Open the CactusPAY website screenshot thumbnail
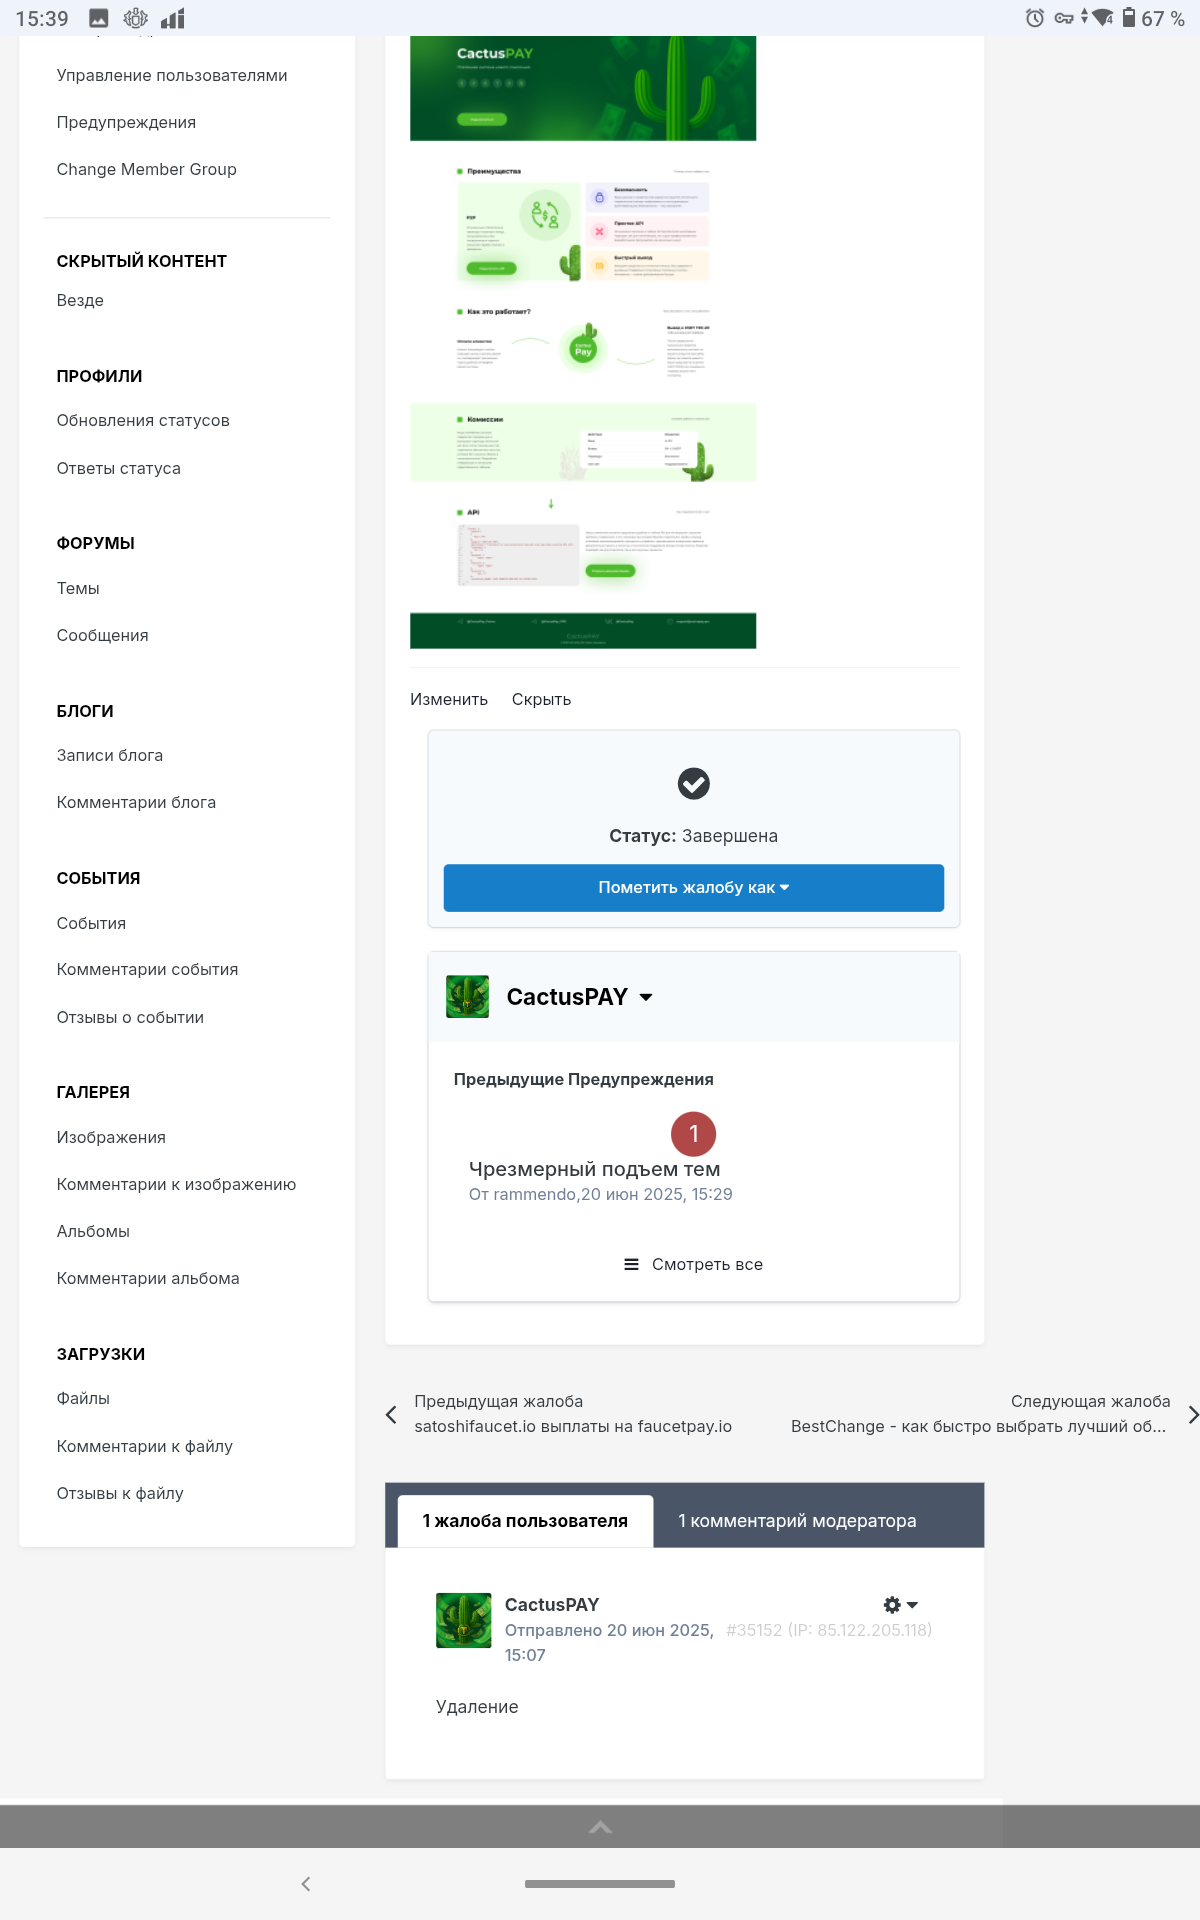The height and width of the screenshot is (1920, 1200). pyautogui.click(x=583, y=342)
